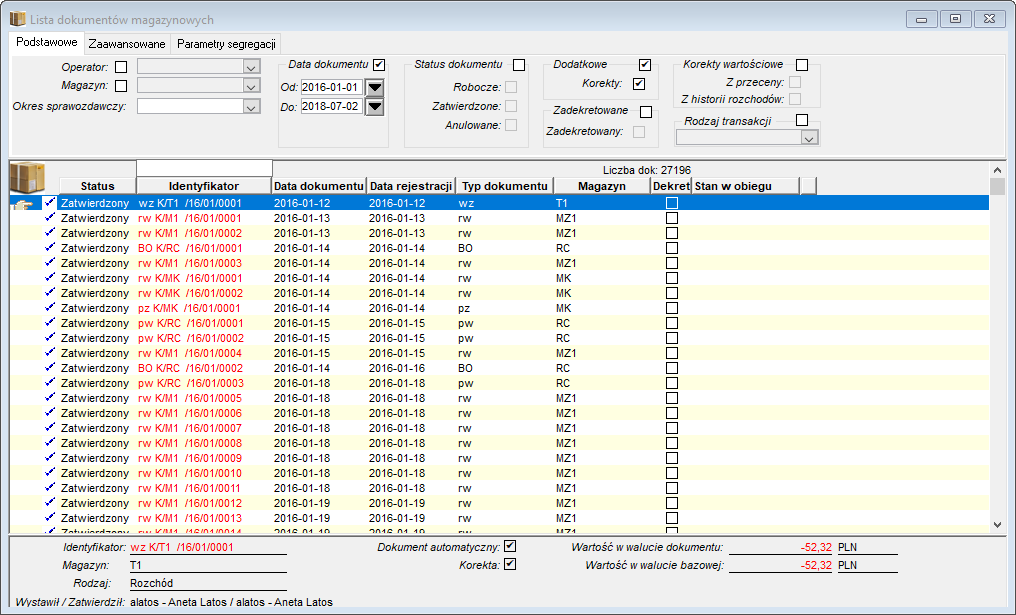
Task: Click the list scrollbar down arrow
Action: [x=997, y=525]
